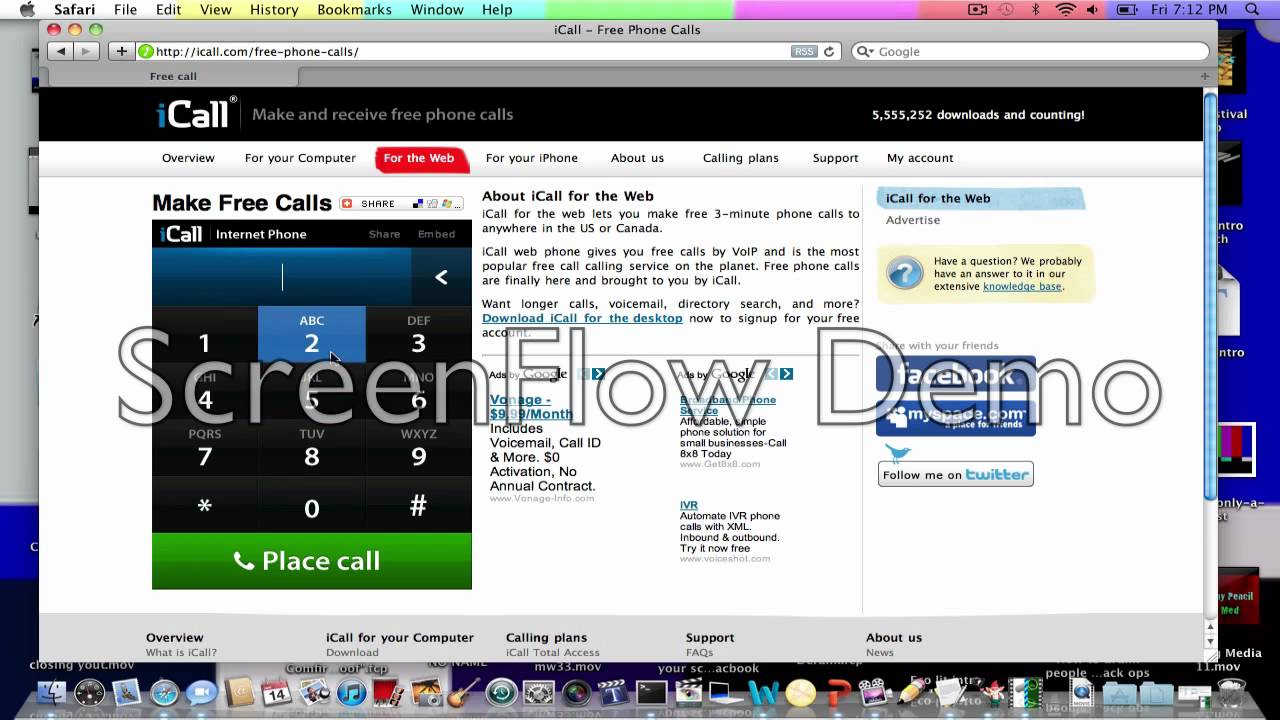
Task: Click the backspace arrow in the phone display
Action: [441, 277]
